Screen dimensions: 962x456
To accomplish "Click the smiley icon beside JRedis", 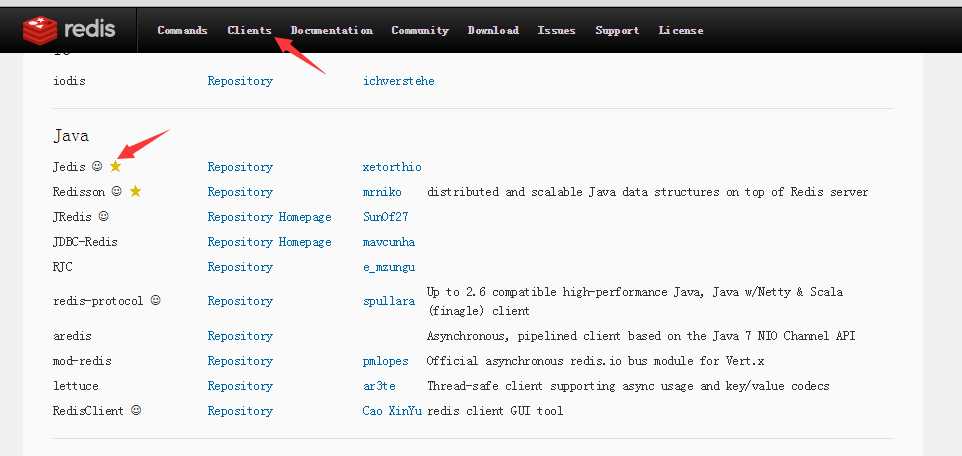I will [103, 217].
